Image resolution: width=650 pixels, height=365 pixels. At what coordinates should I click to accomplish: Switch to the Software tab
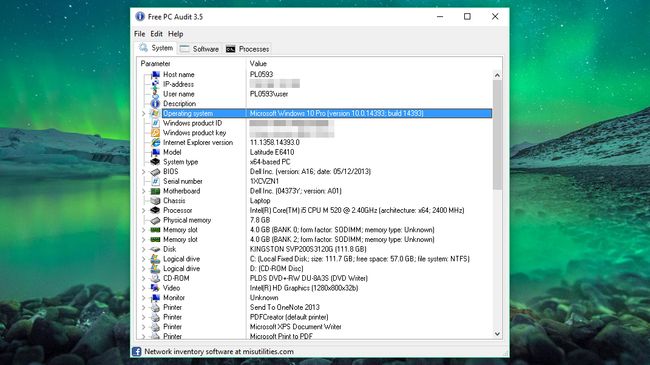(200, 49)
